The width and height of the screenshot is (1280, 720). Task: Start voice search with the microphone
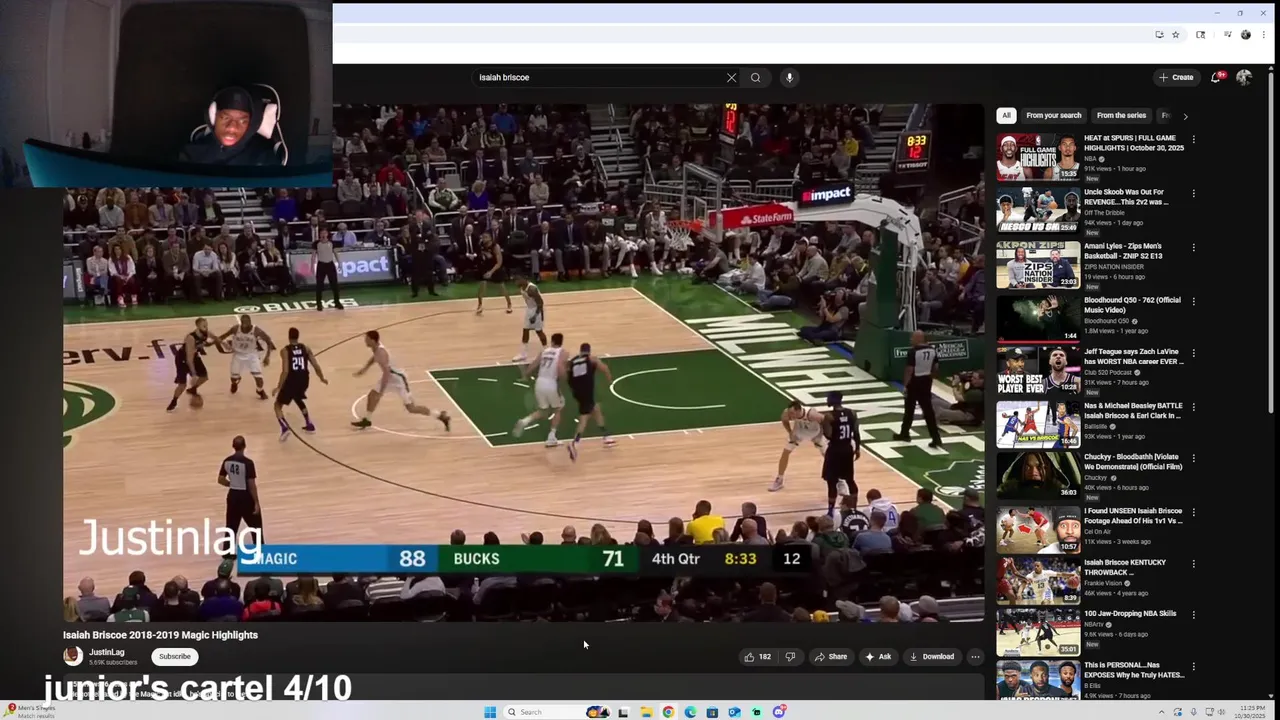[789, 77]
